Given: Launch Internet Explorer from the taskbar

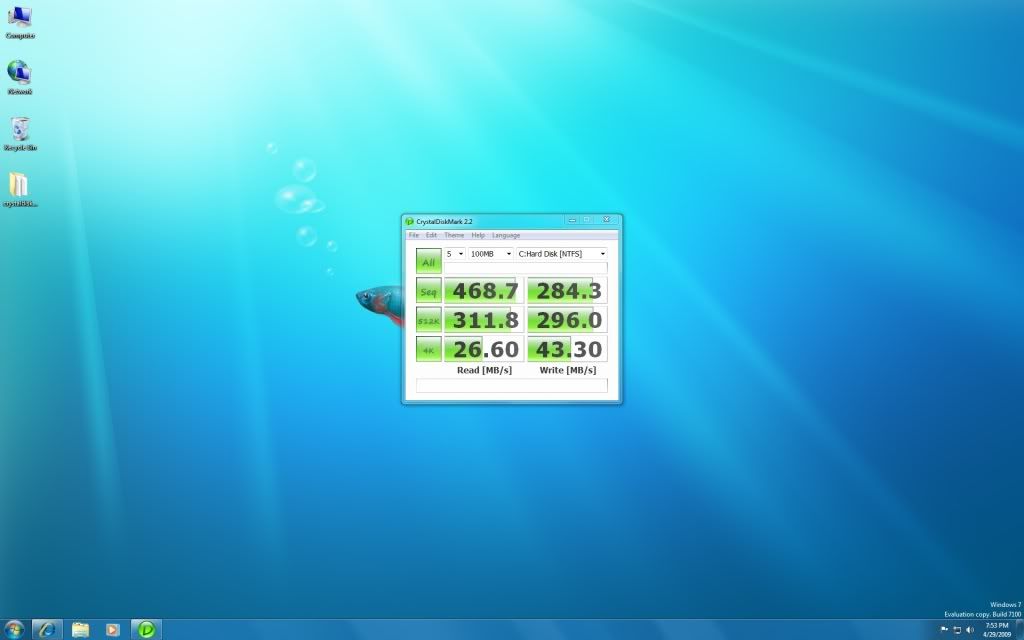Looking at the screenshot, I should pyautogui.click(x=47, y=629).
